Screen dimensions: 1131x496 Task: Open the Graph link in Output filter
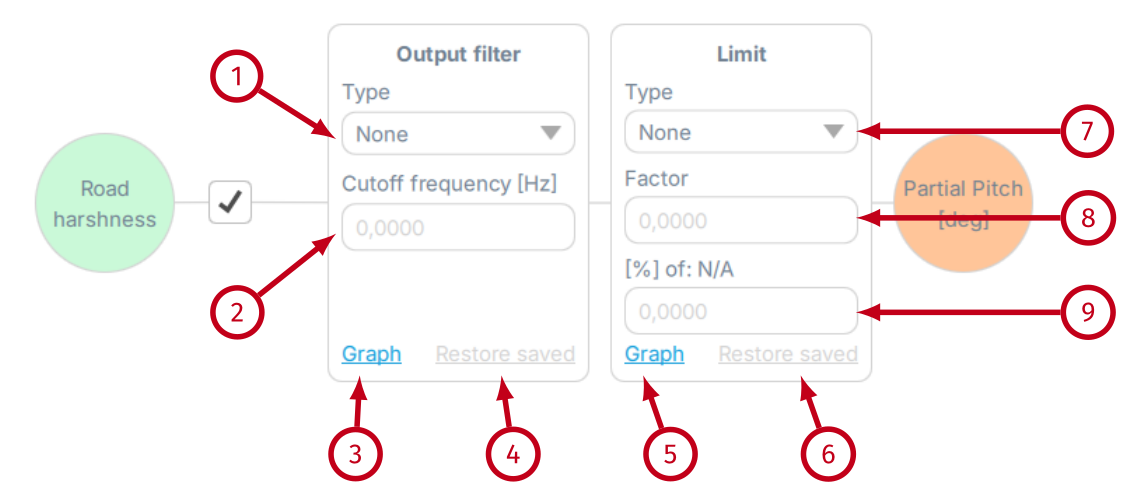click(371, 354)
